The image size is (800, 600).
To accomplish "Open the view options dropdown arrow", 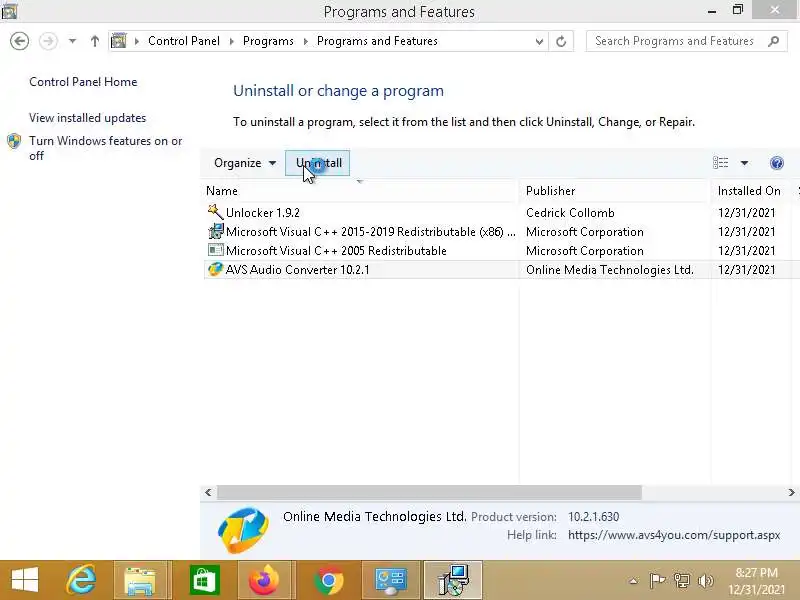I will [x=744, y=163].
